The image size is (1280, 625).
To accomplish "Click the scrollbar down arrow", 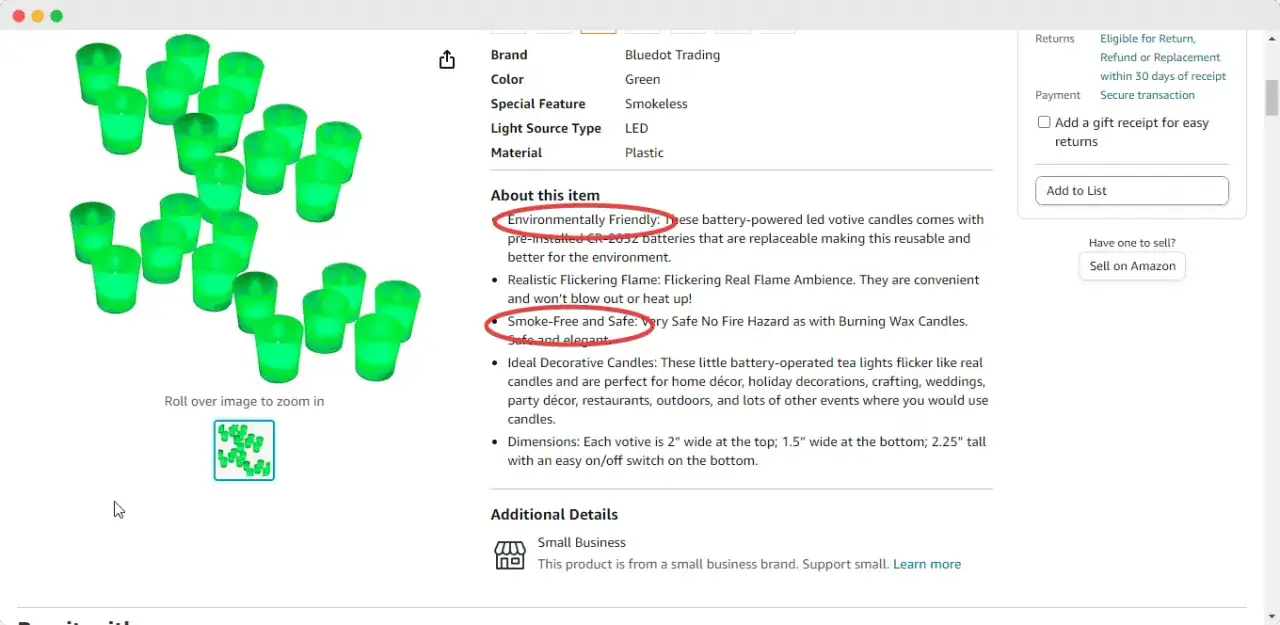I will [x=1272, y=616].
